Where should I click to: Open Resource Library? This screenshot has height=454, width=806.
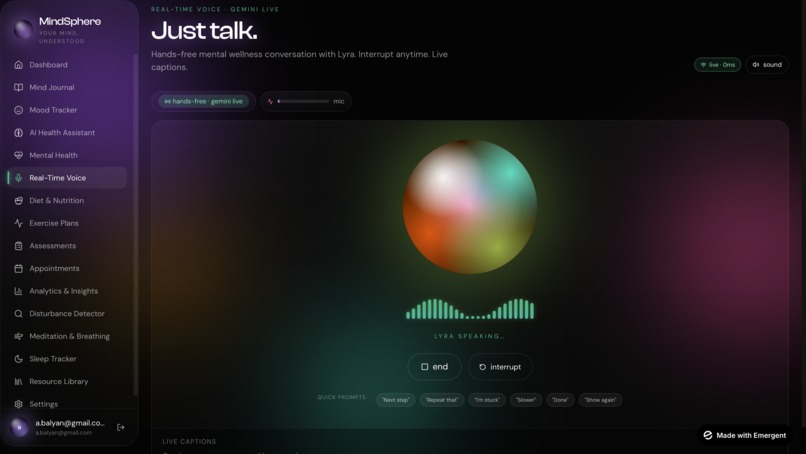(67, 382)
